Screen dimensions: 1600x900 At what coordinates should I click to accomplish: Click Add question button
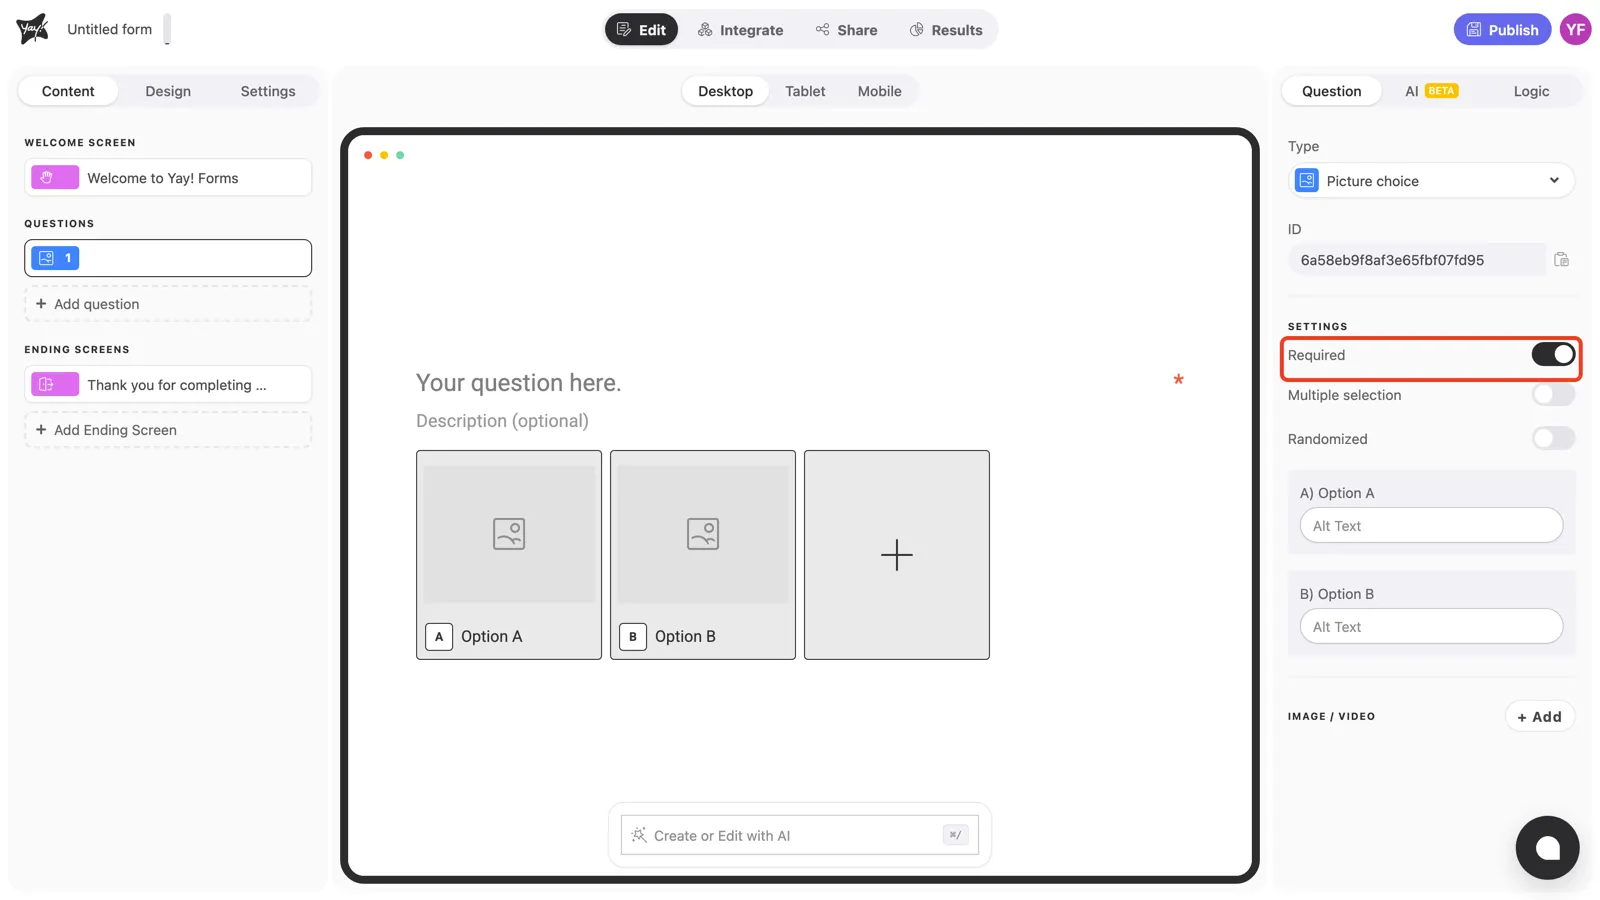tap(168, 304)
